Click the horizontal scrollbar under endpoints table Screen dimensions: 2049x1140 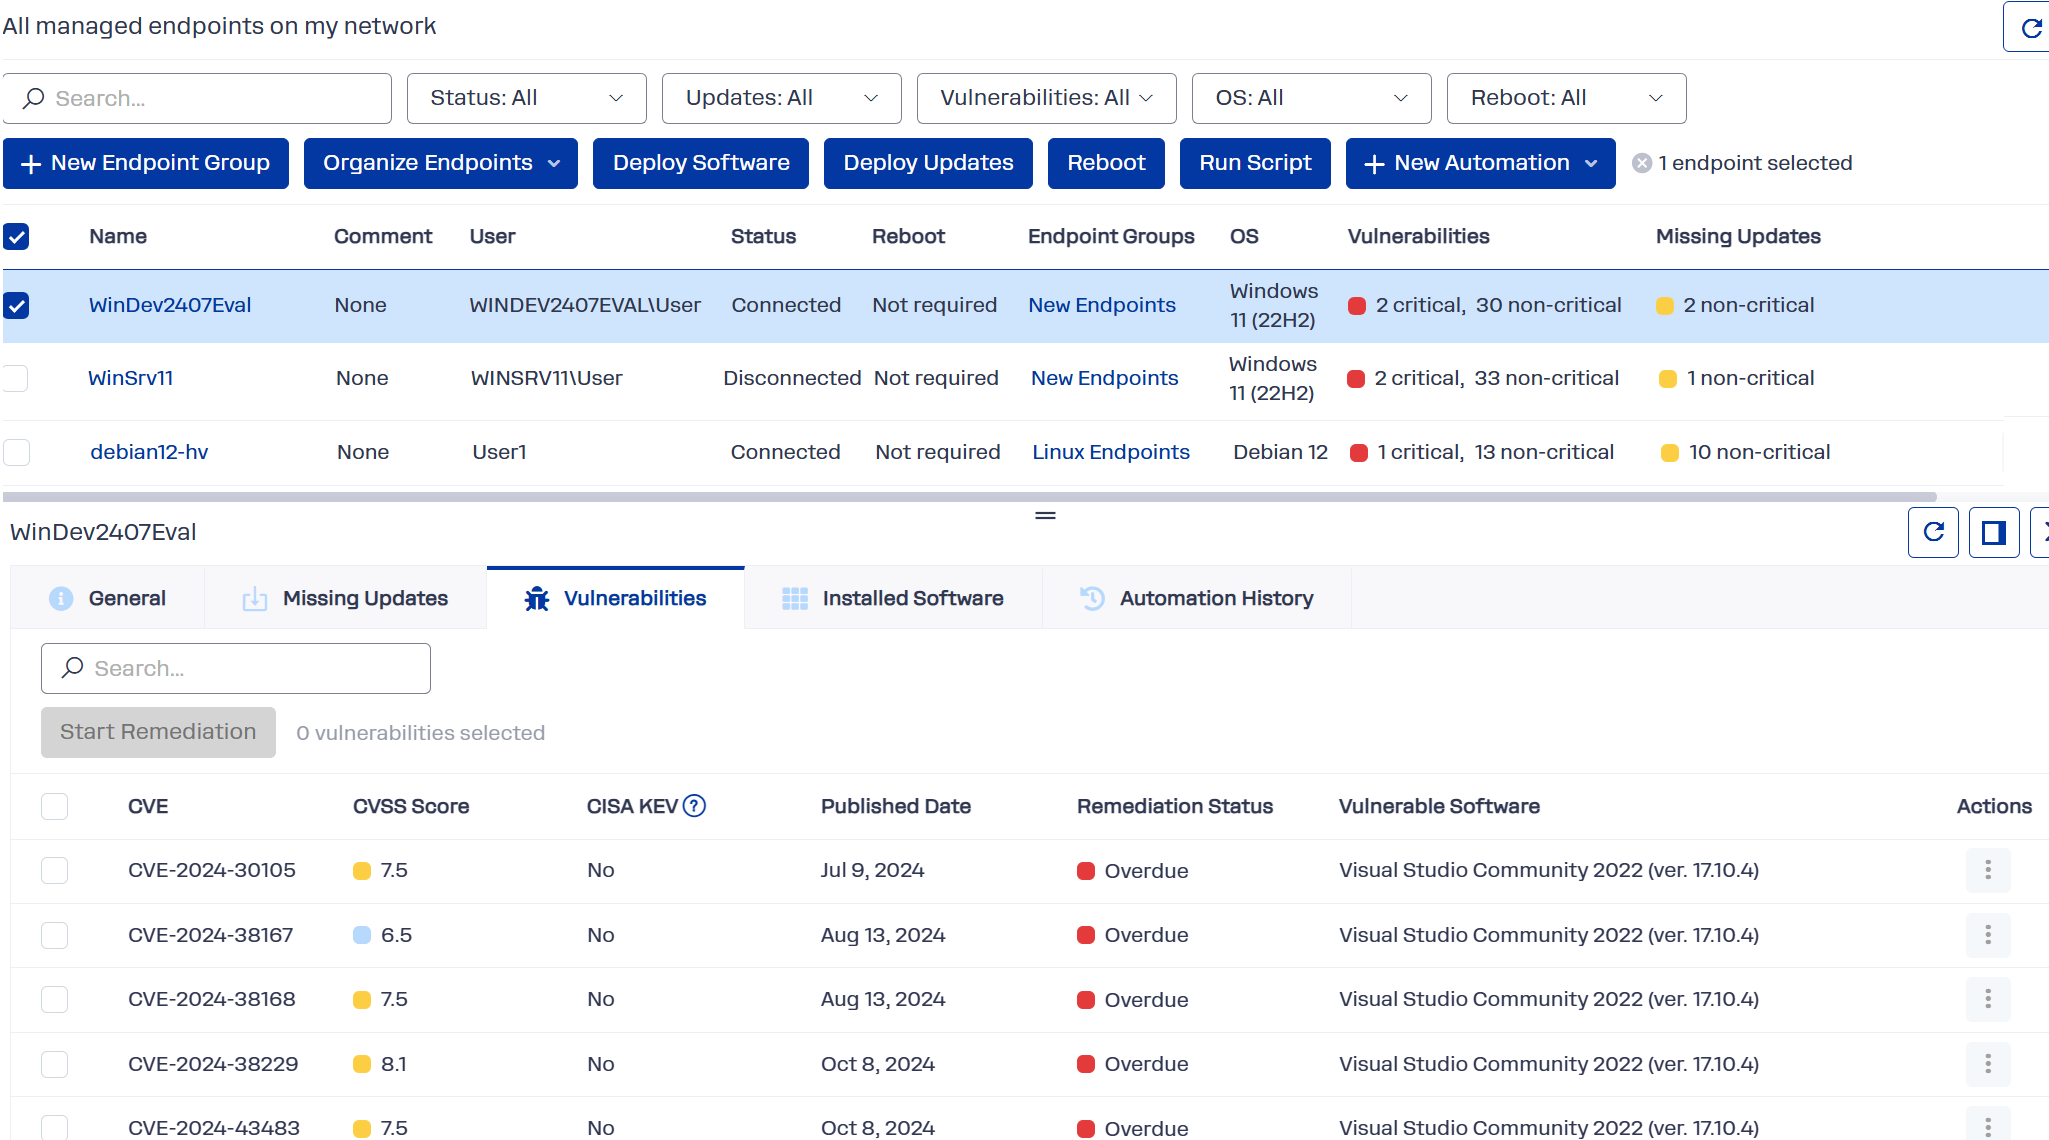(970, 496)
